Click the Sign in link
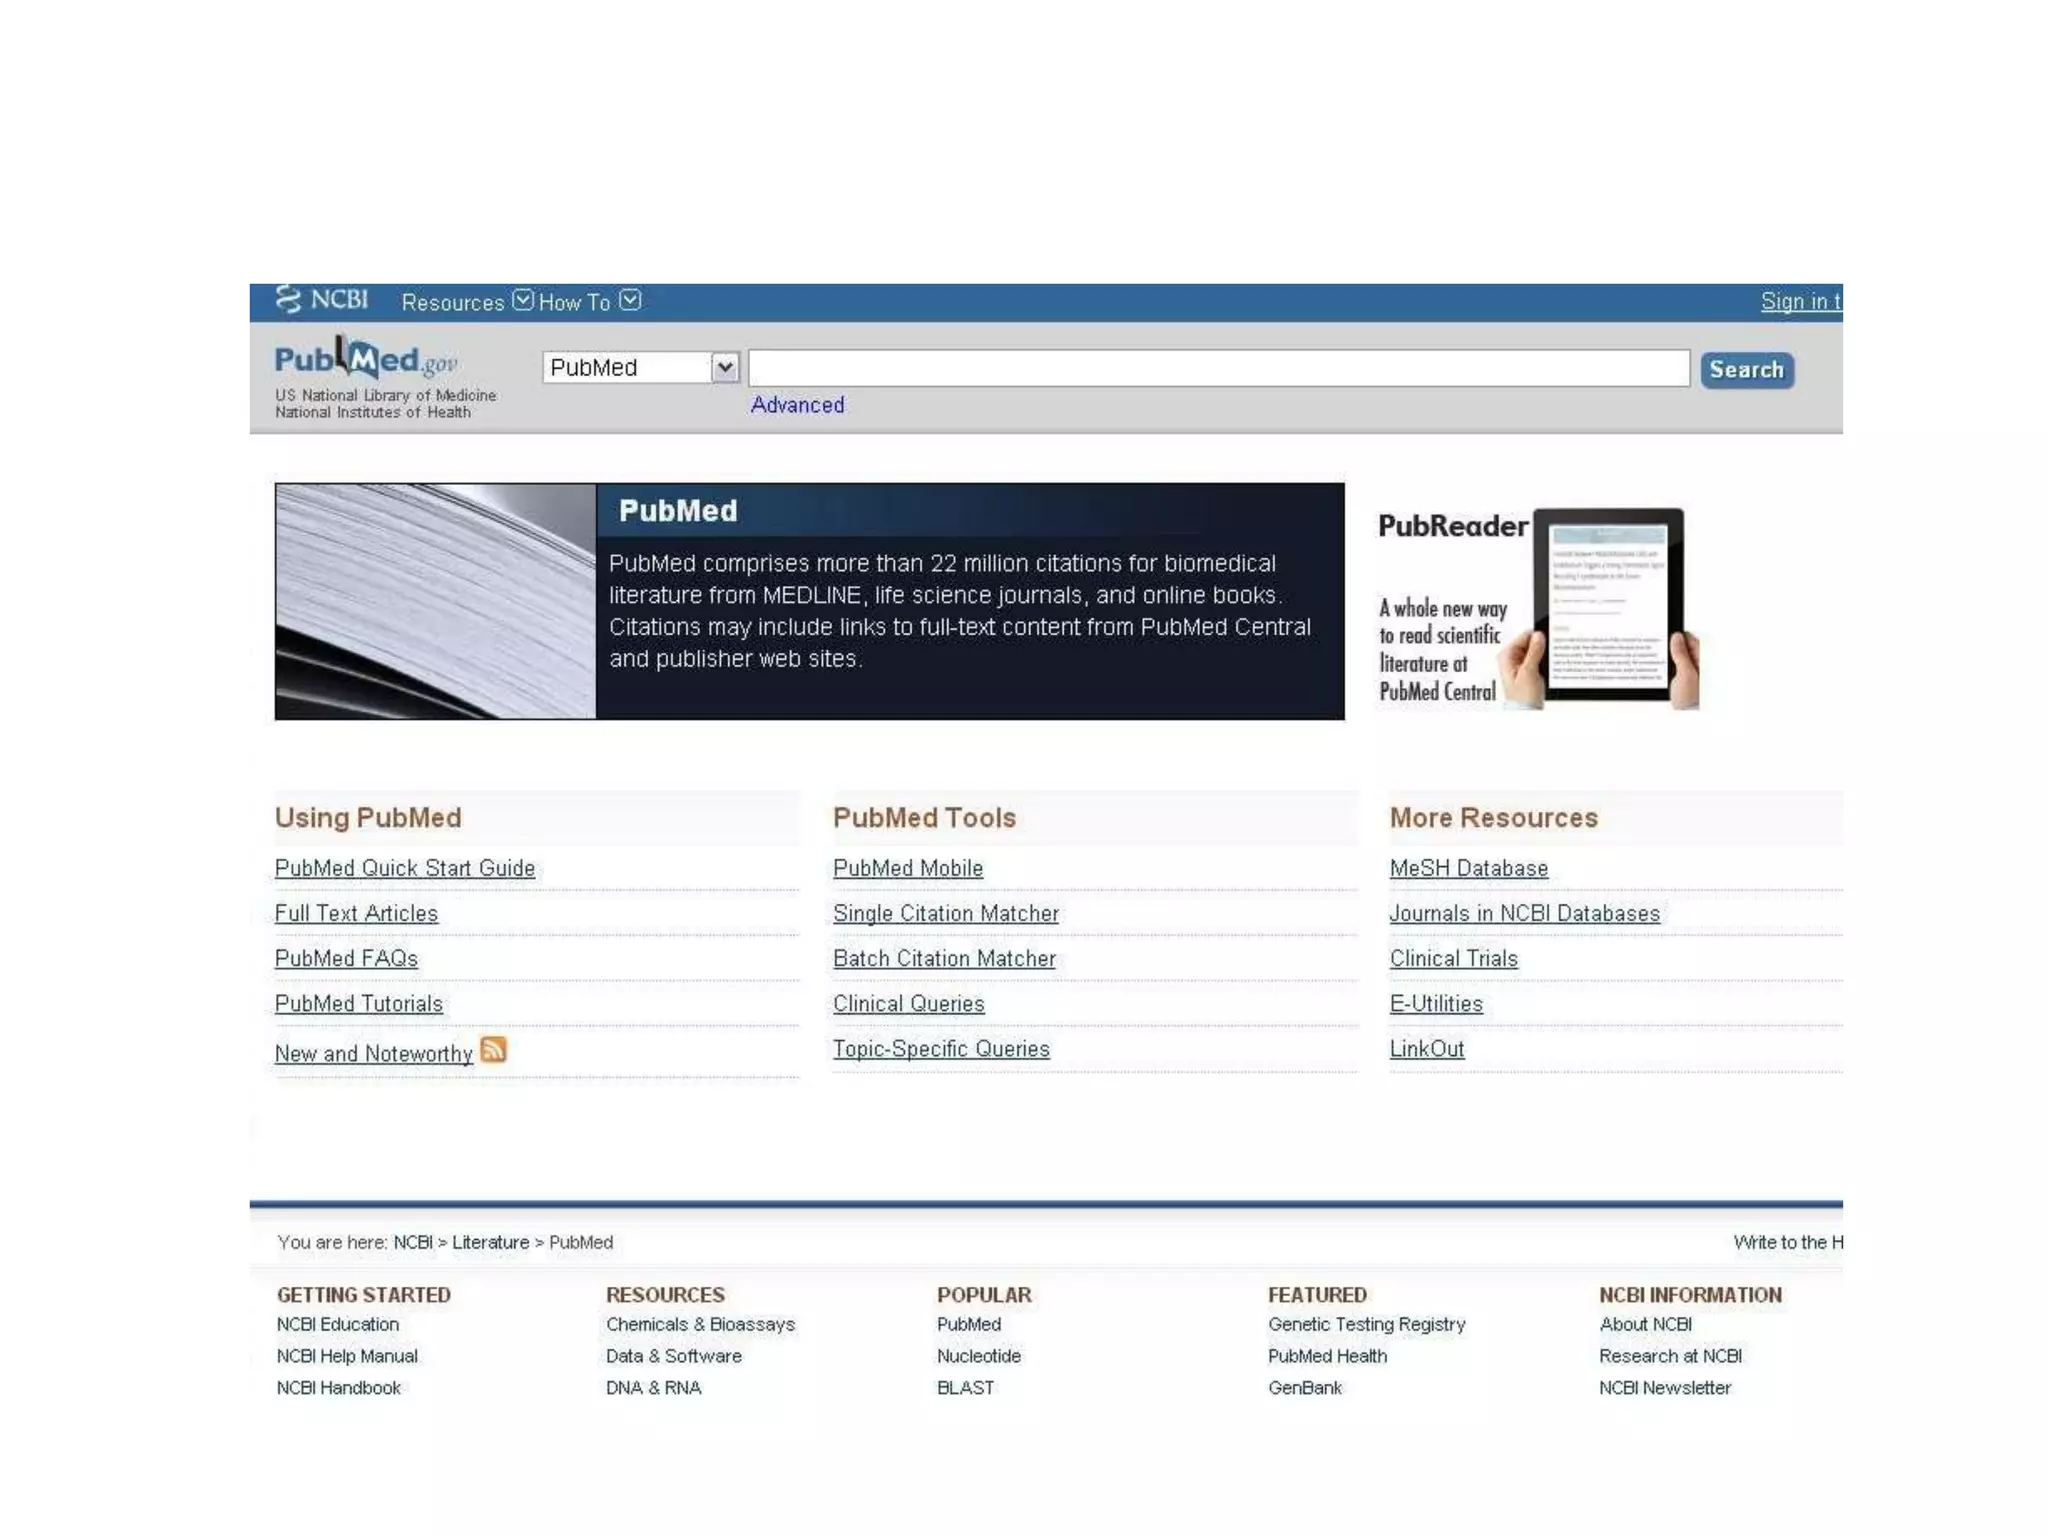Image resolution: width=2048 pixels, height=1536 pixels. point(1799,301)
